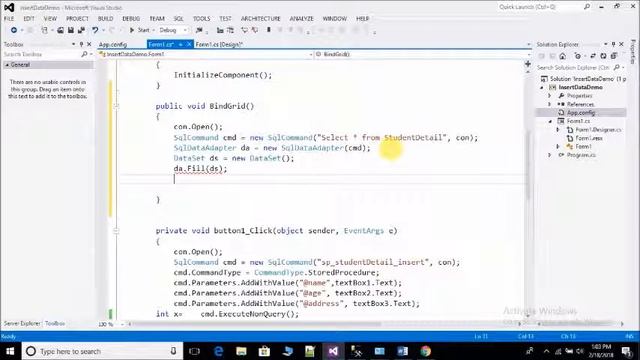Click the Search Toolbox input field
Screen dimensions: 640x360
(x=43, y=54)
